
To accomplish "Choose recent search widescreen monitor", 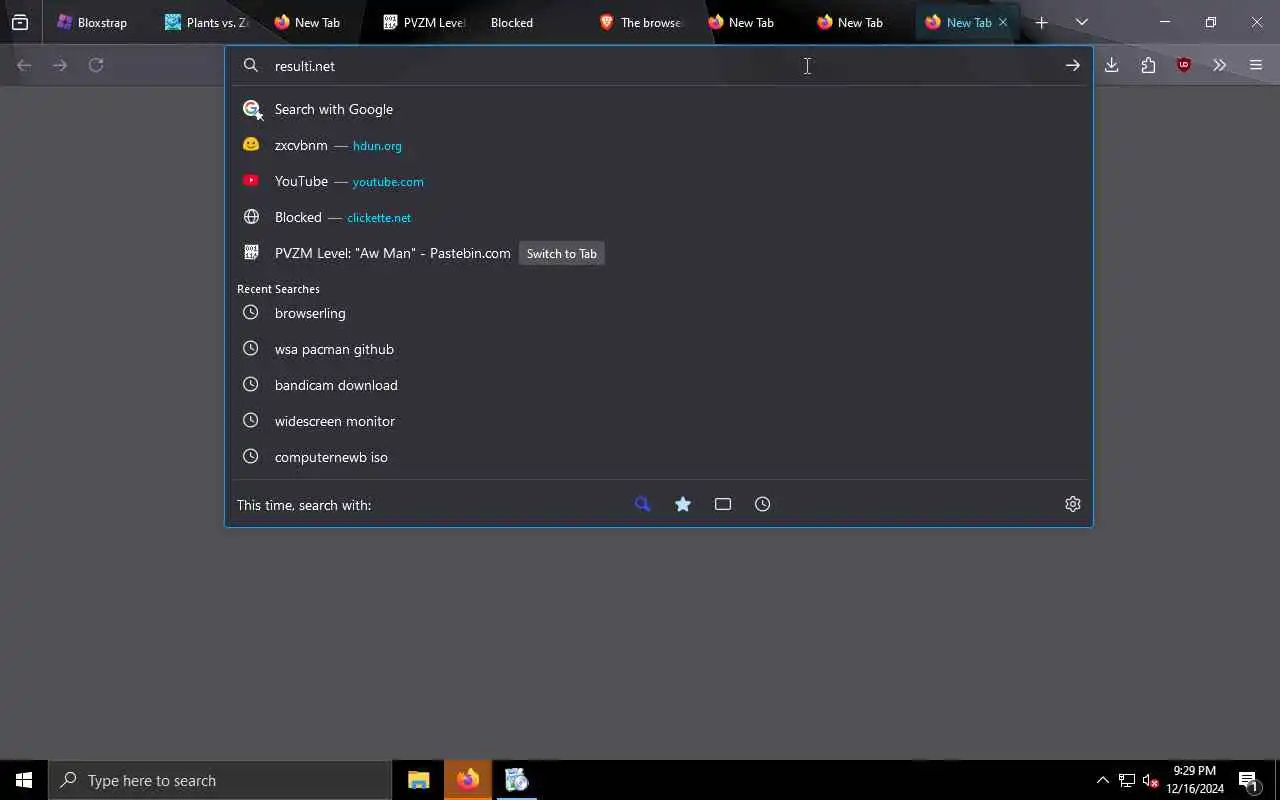I will pos(658,421).
